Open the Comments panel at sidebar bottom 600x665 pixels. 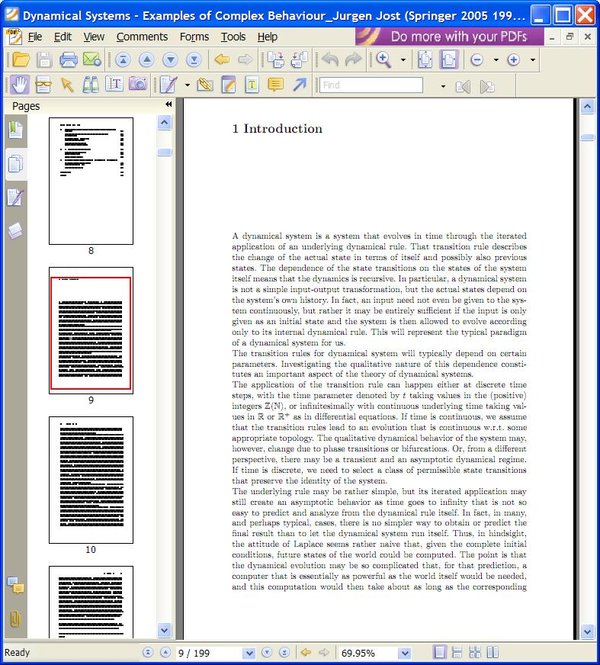pos(16,586)
